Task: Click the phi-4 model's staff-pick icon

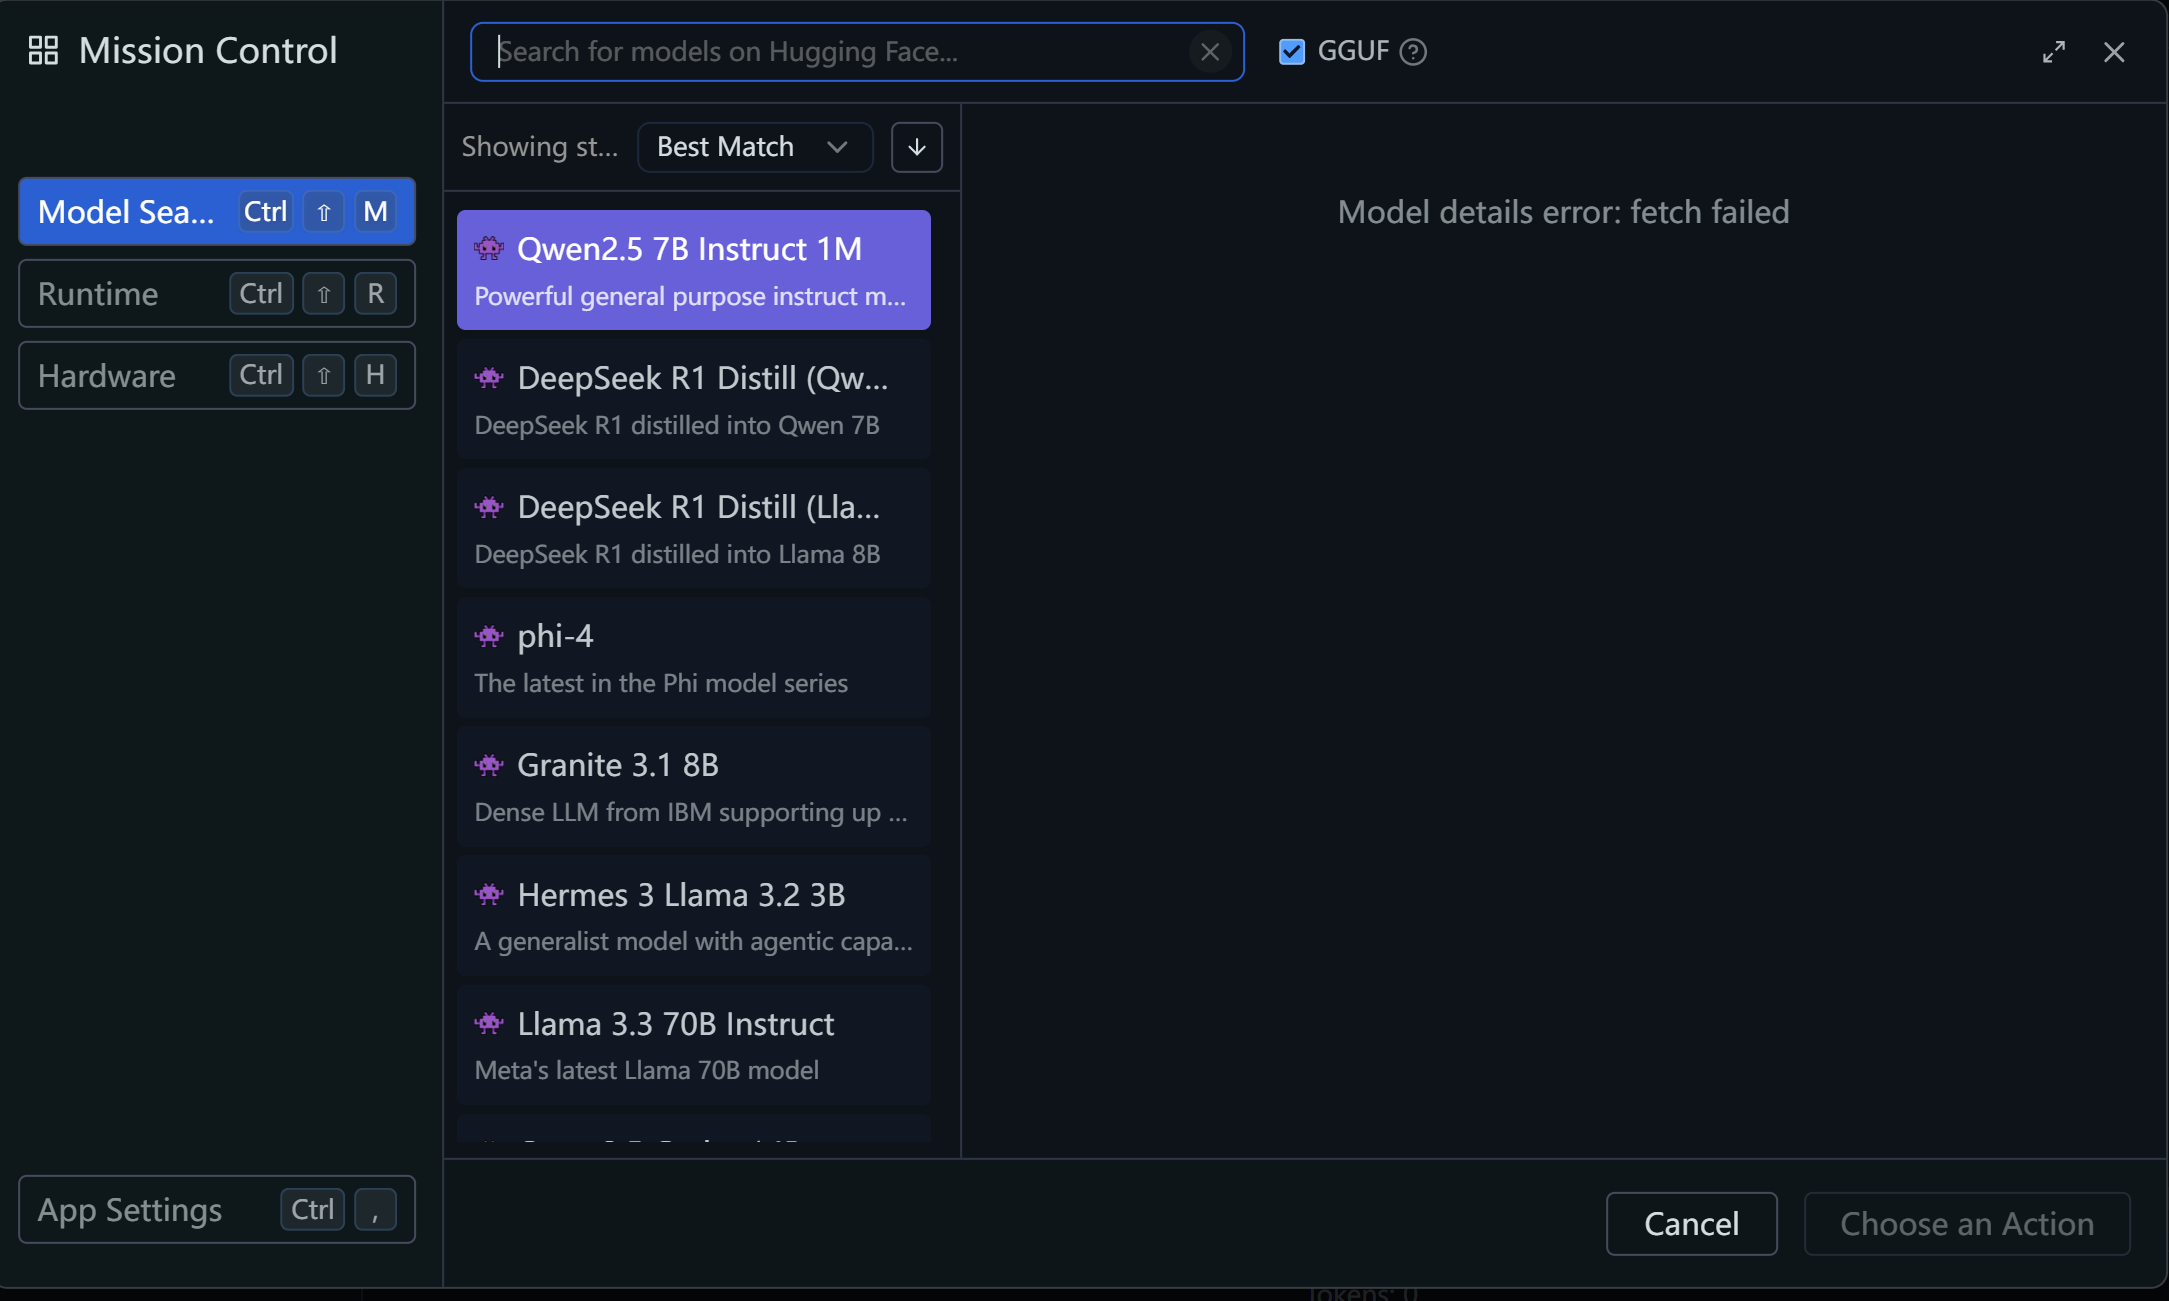Action: pyautogui.click(x=489, y=636)
